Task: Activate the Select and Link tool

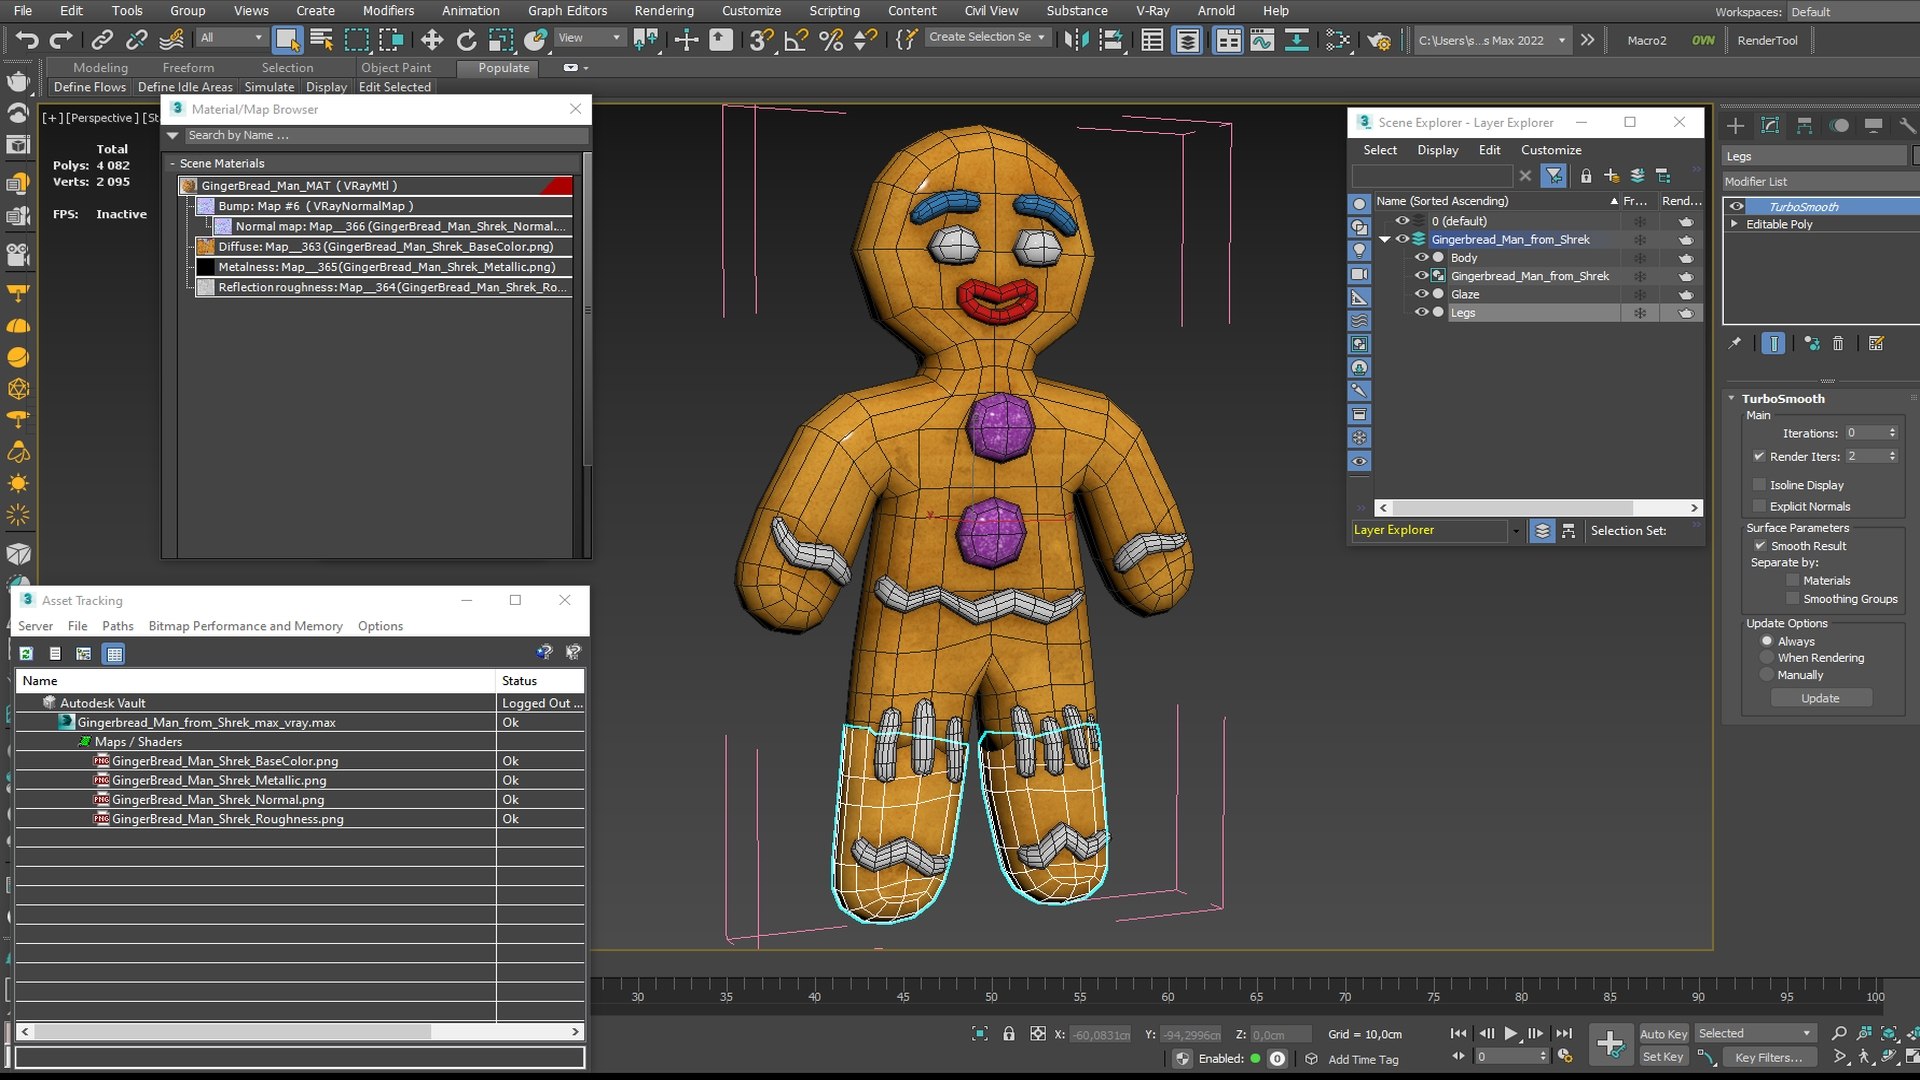Action: point(101,40)
